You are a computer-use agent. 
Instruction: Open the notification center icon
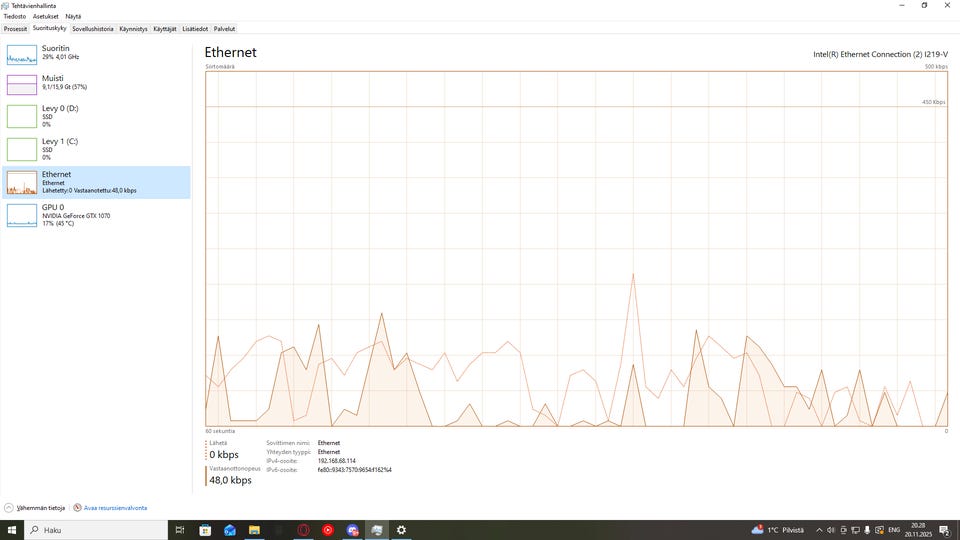(945, 530)
